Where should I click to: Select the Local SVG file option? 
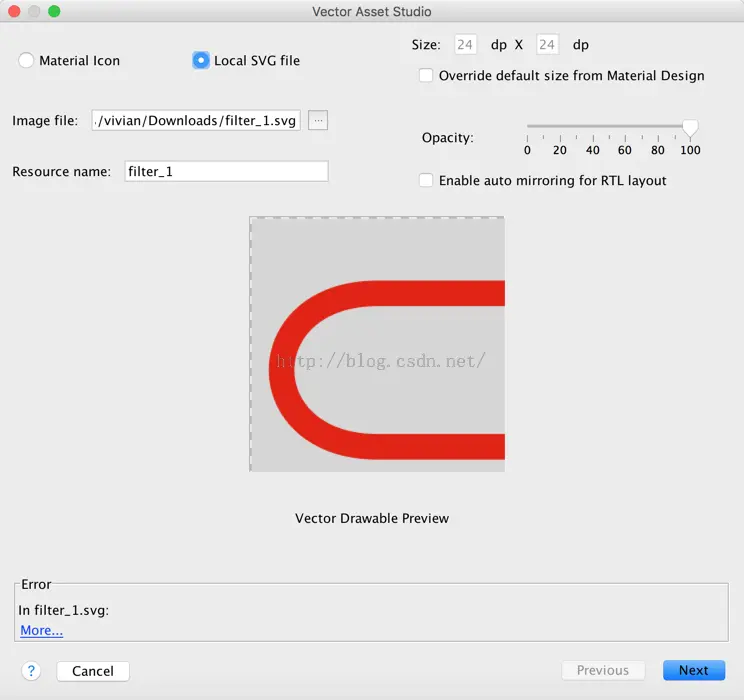point(201,60)
